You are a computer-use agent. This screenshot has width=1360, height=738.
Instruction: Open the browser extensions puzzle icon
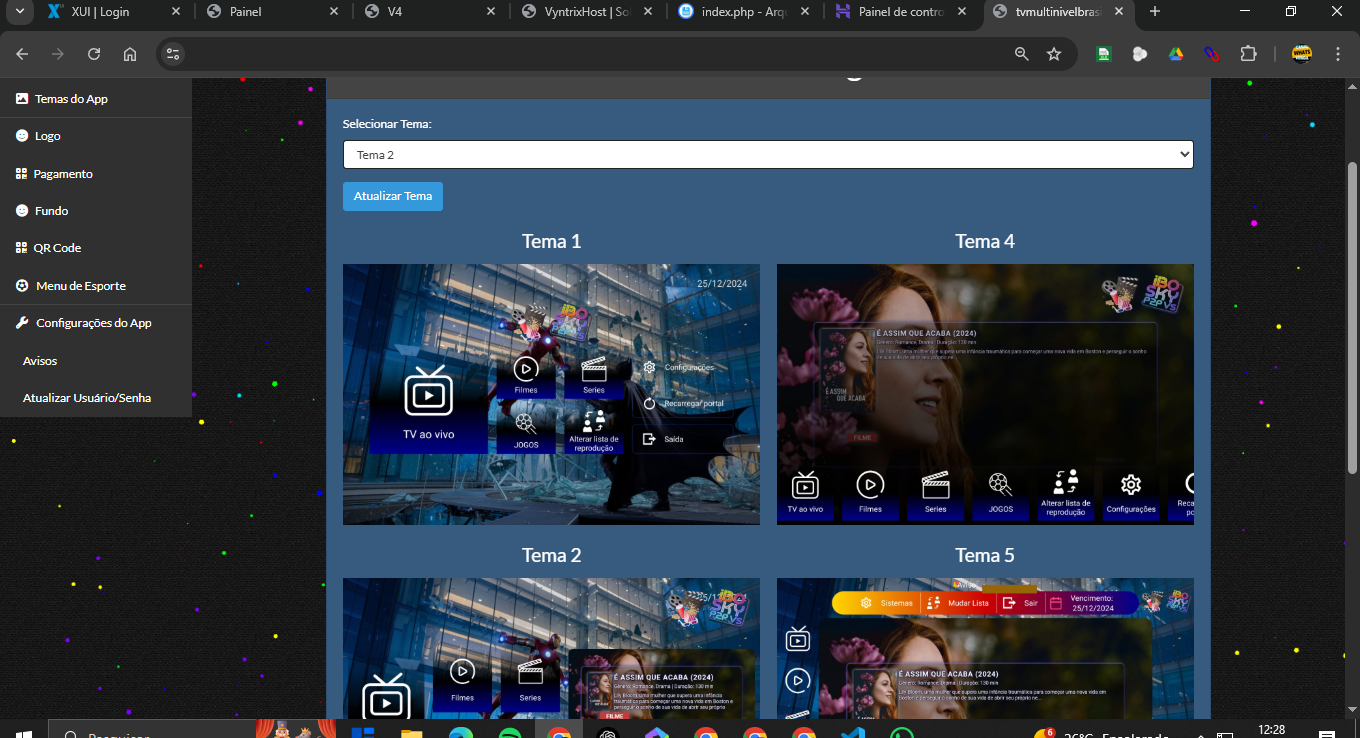click(1248, 54)
